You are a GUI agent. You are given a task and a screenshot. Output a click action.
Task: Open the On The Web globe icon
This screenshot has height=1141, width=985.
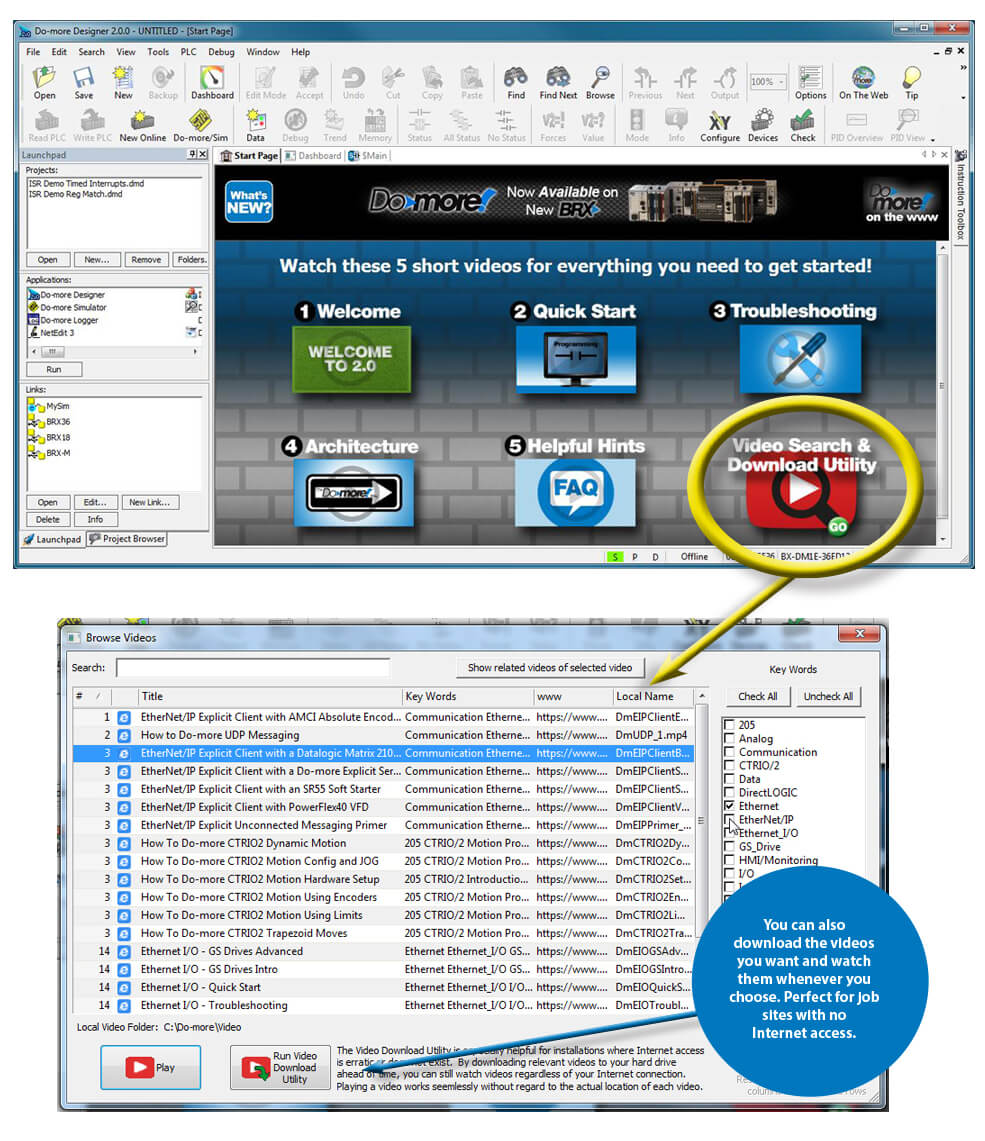(x=864, y=82)
